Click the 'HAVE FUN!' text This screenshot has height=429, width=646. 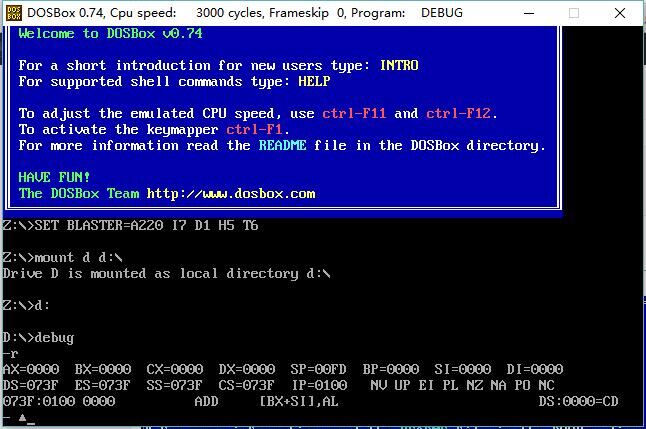click(54, 177)
